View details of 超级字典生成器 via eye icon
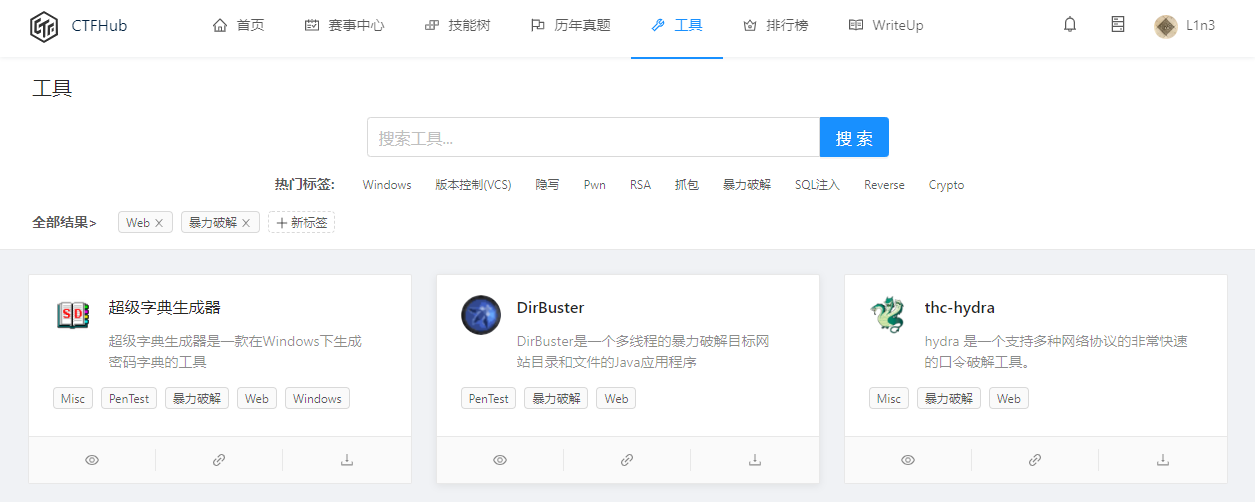The height and width of the screenshot is (502, 1255). pyautogui.click(x=92, y=460)
